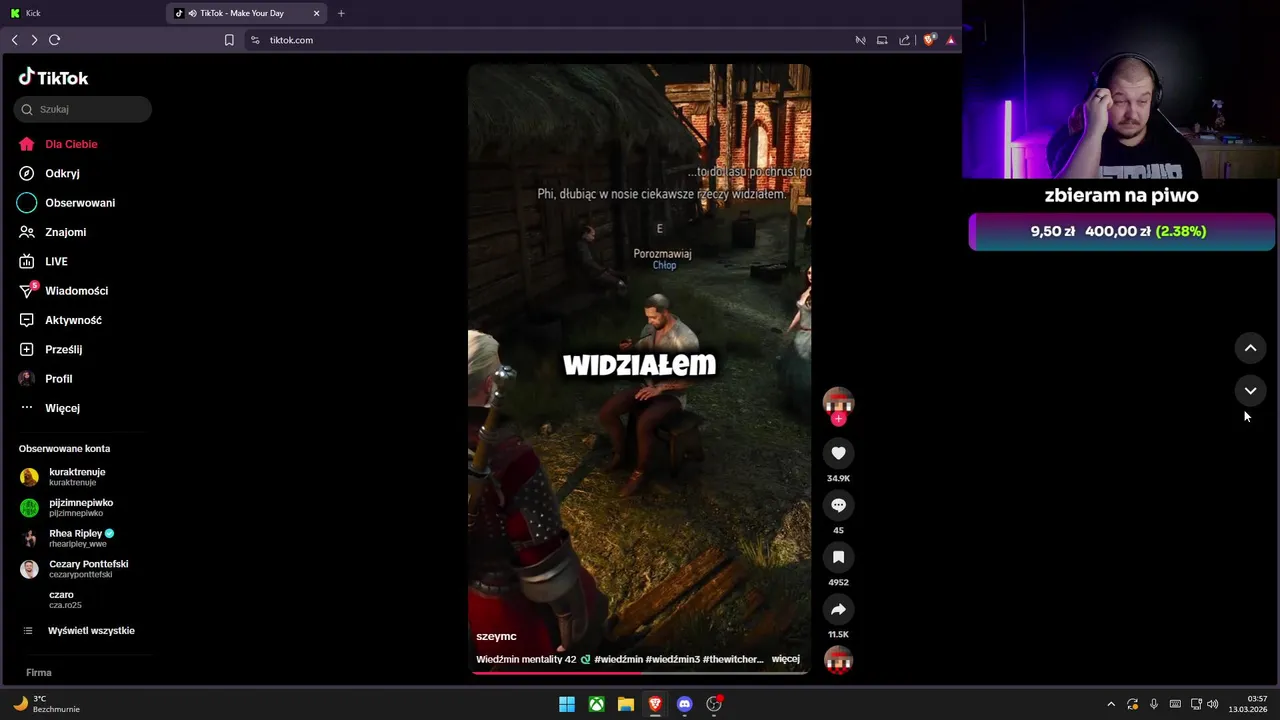Open Discord from the taskbar
1280x720 pixels.
[684, 704]
